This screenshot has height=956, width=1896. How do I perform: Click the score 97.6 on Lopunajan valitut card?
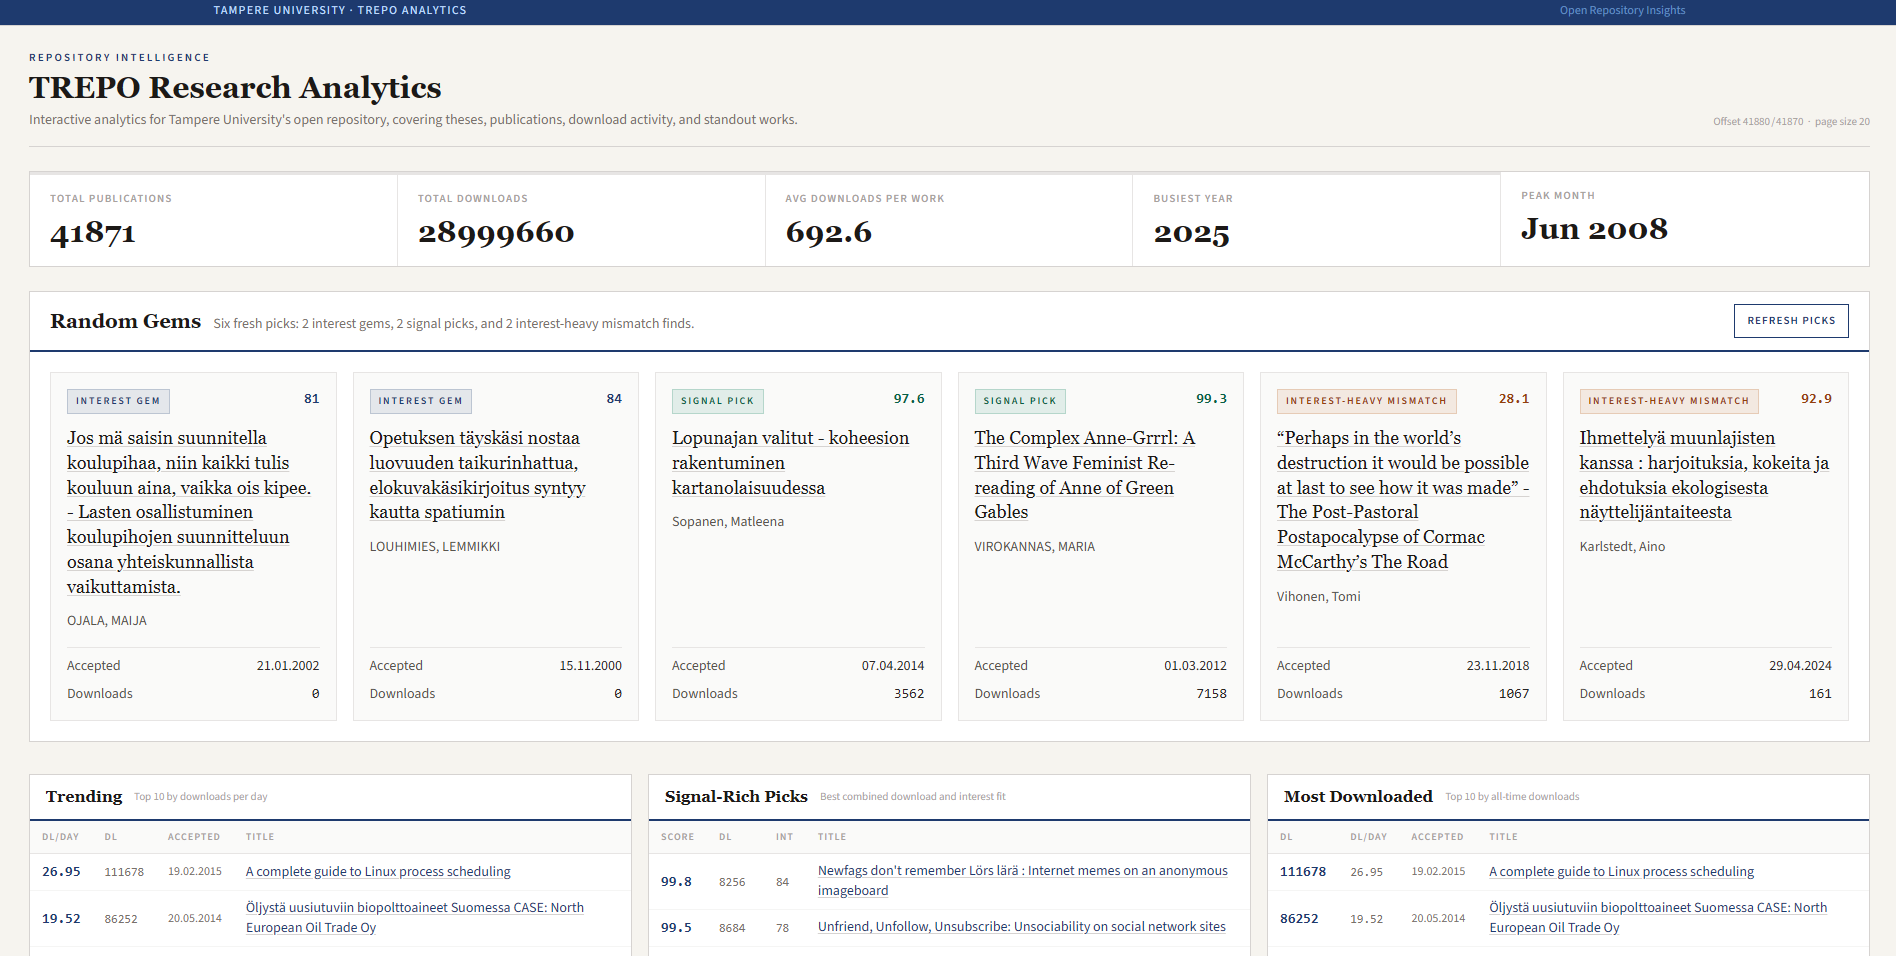click(x=909, y=399)
